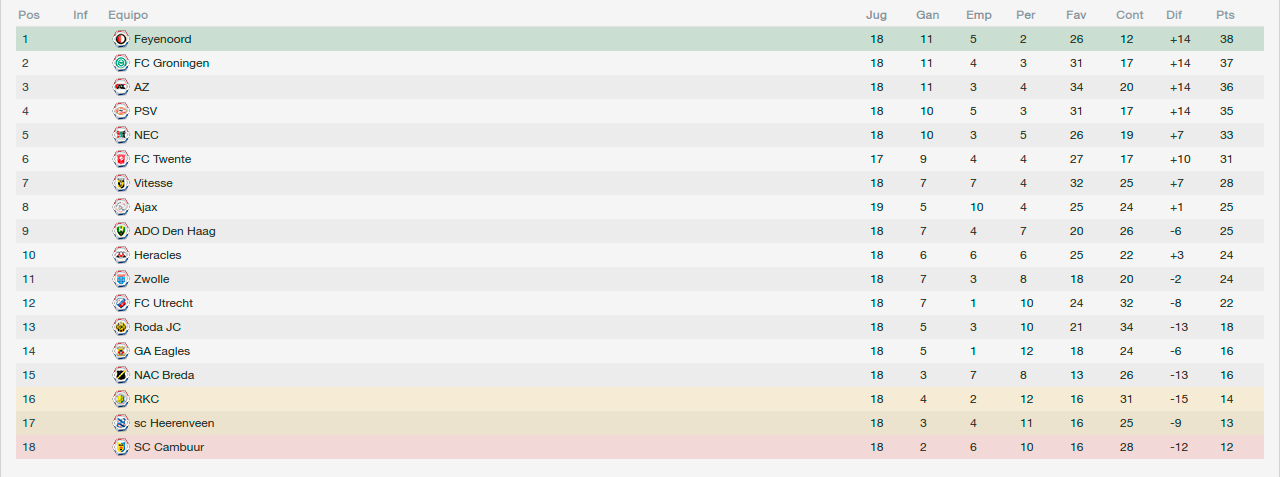Viewport: 1280px width, 477px height.
Task: Sort by Gan wins column header
Action: coord(927,15)
